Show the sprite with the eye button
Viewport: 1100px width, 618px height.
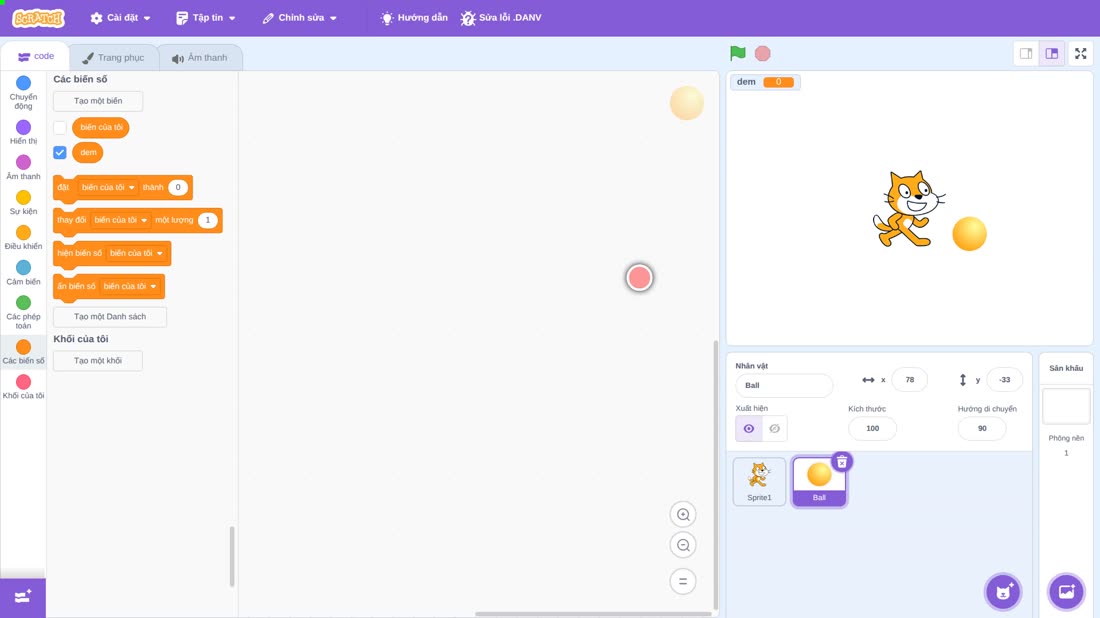coord(749,429)
